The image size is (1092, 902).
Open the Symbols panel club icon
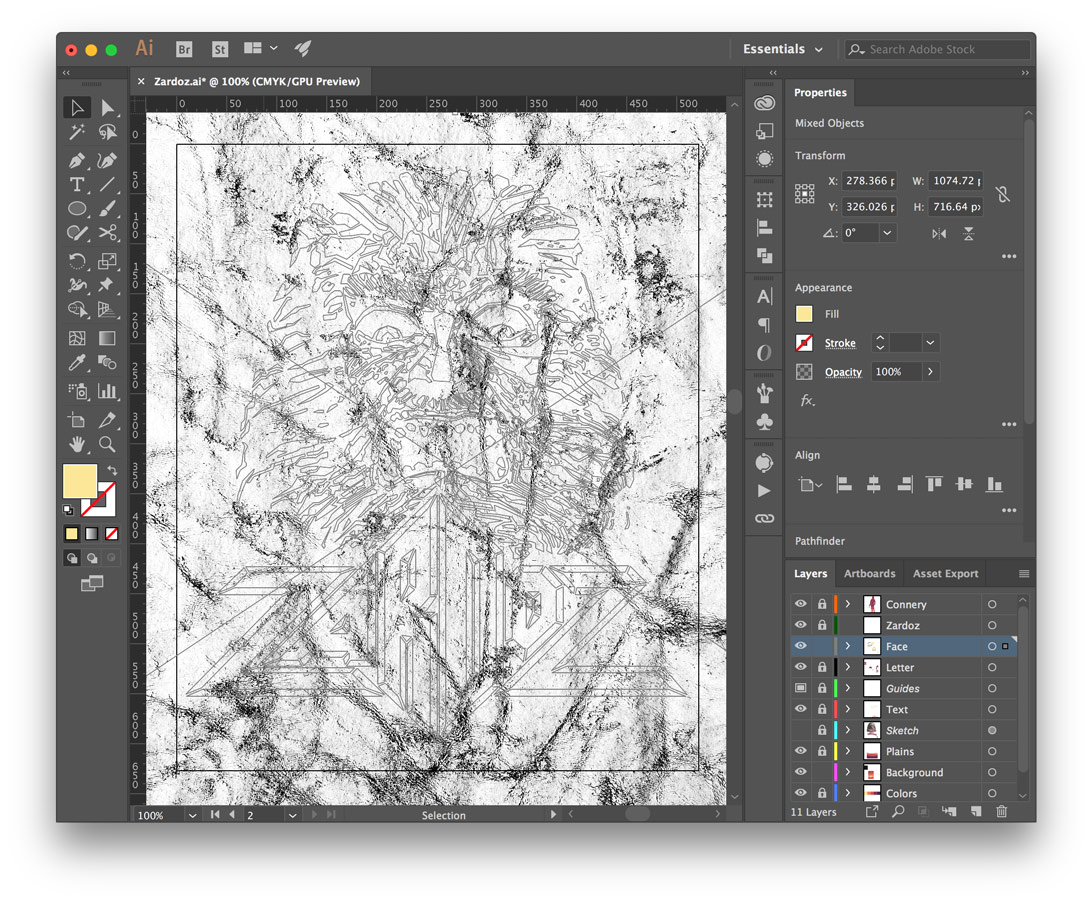765,422
